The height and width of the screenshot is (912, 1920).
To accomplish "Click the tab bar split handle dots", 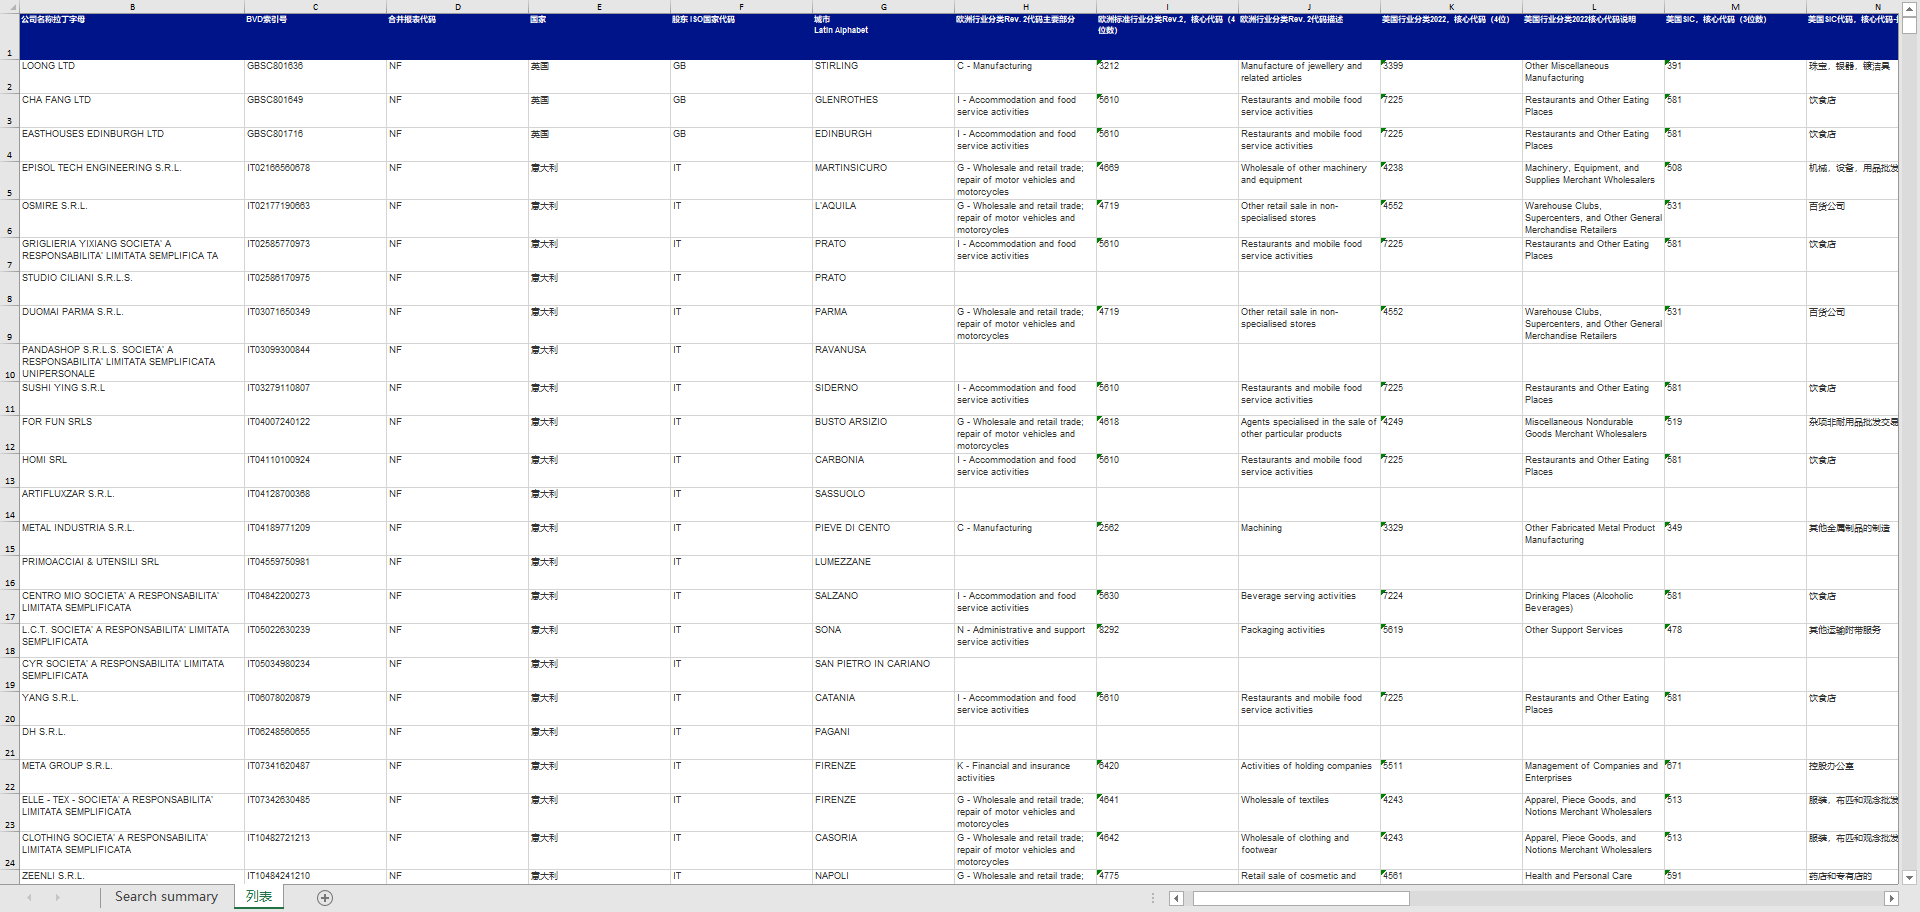I will click(x=1153, y=898).
